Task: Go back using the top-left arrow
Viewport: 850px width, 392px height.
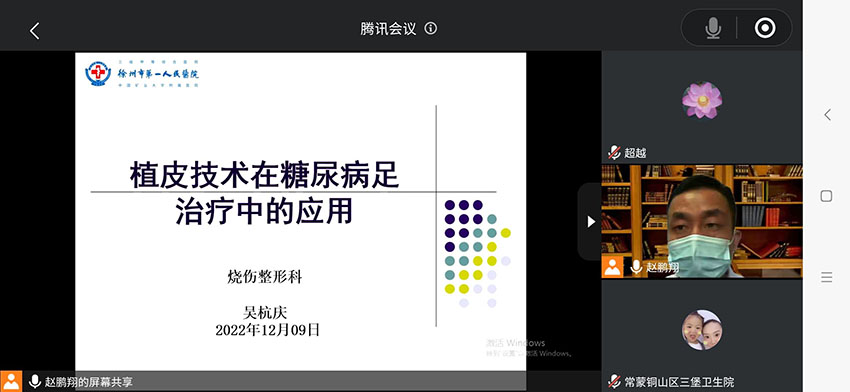Action: [x=35, y=31]
